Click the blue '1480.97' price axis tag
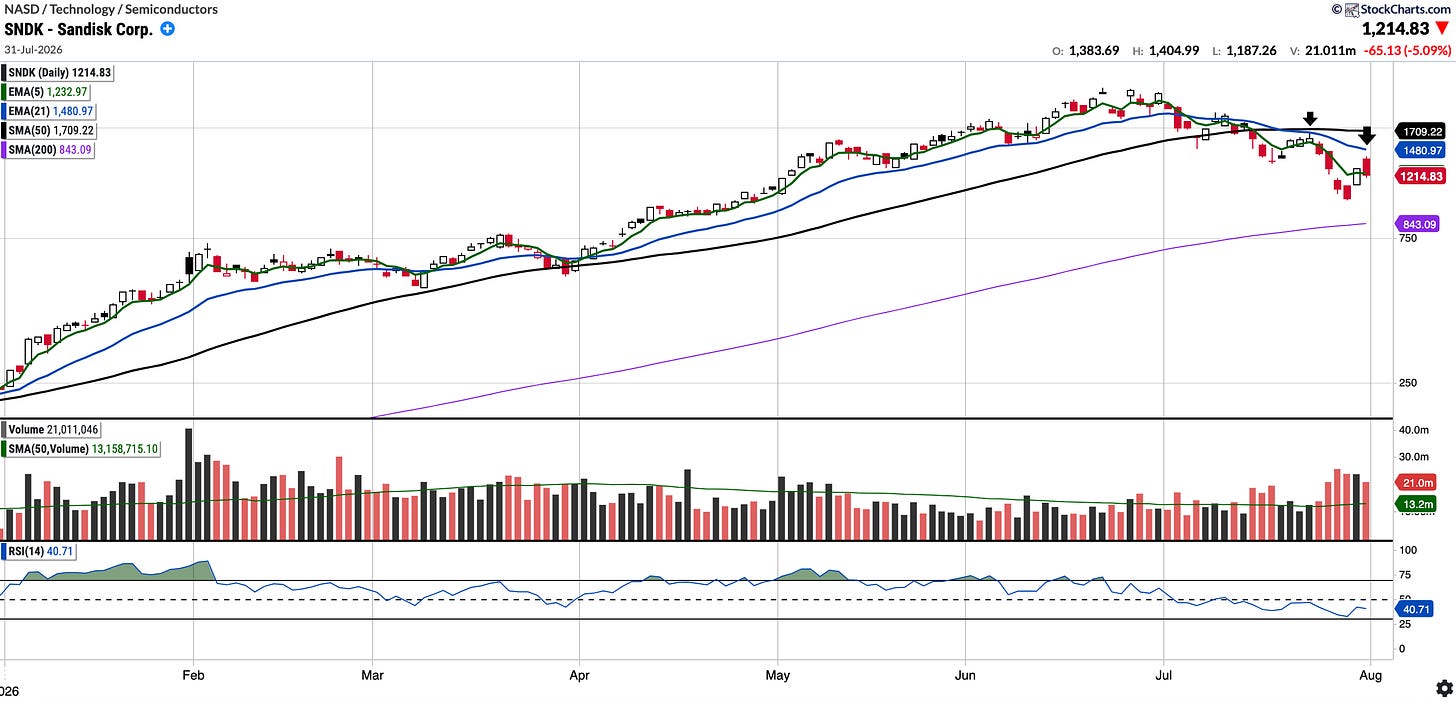This screenshot has width=1456, height=702. pyautogui.click(x=1420, y=150)
